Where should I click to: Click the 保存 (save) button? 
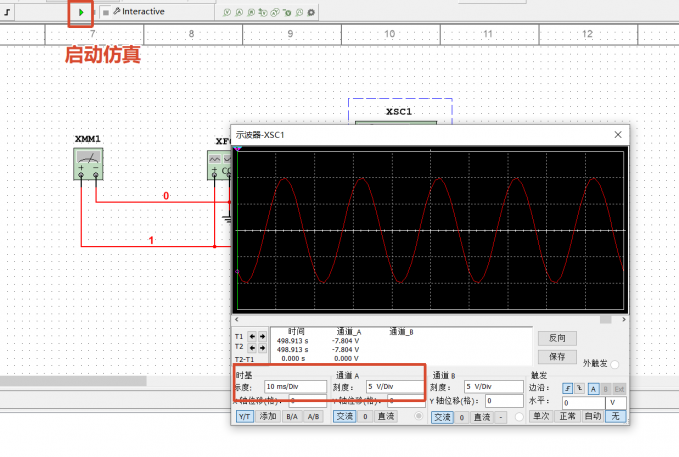click(557, 357)
